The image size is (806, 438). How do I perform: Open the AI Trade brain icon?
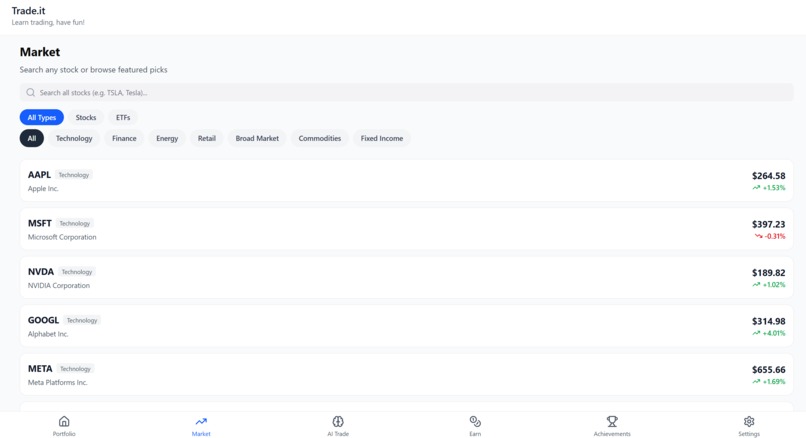pos(338,422)
